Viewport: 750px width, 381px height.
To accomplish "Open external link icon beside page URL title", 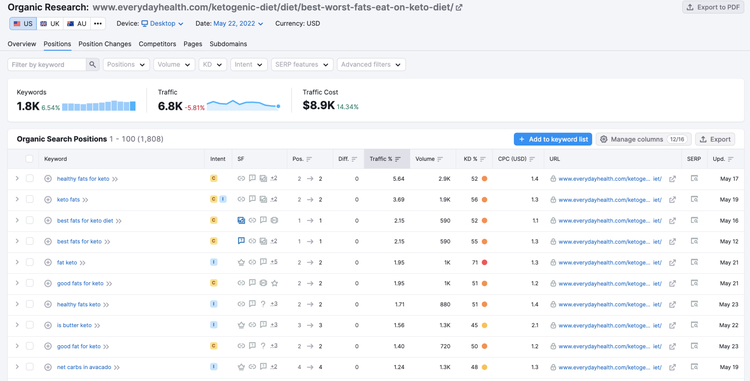I will [459, 8].
